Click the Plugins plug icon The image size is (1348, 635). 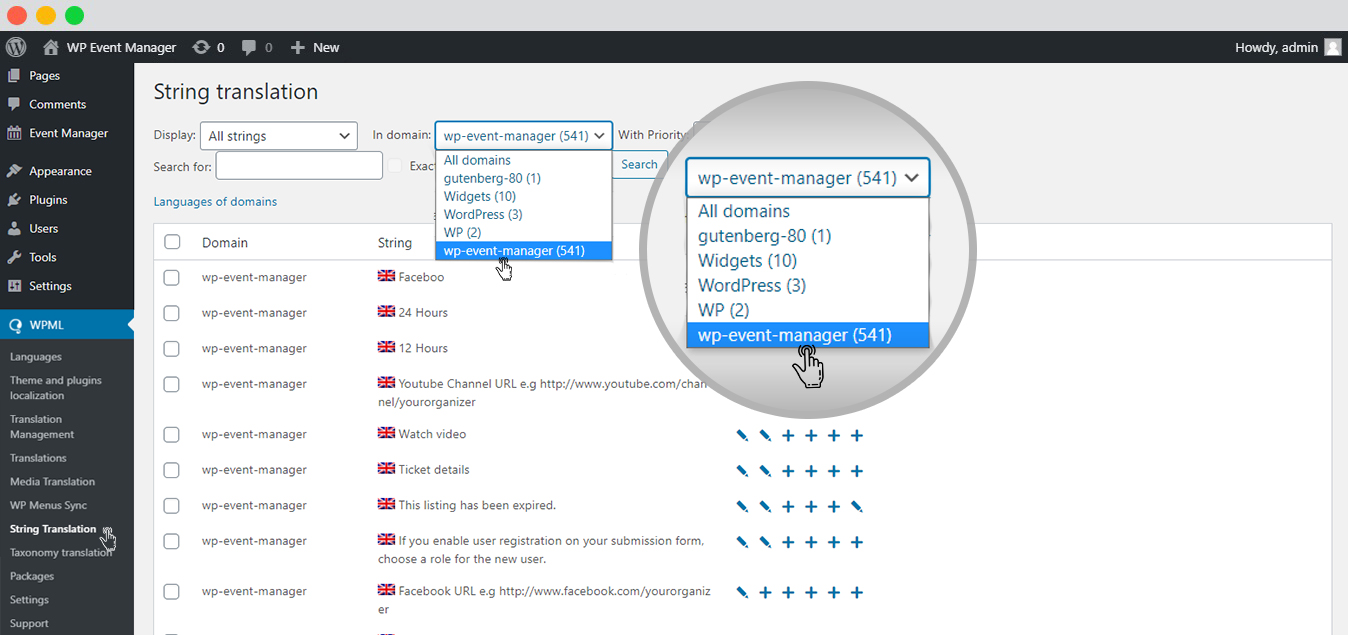pyautogui.click(x=14, y=200)
